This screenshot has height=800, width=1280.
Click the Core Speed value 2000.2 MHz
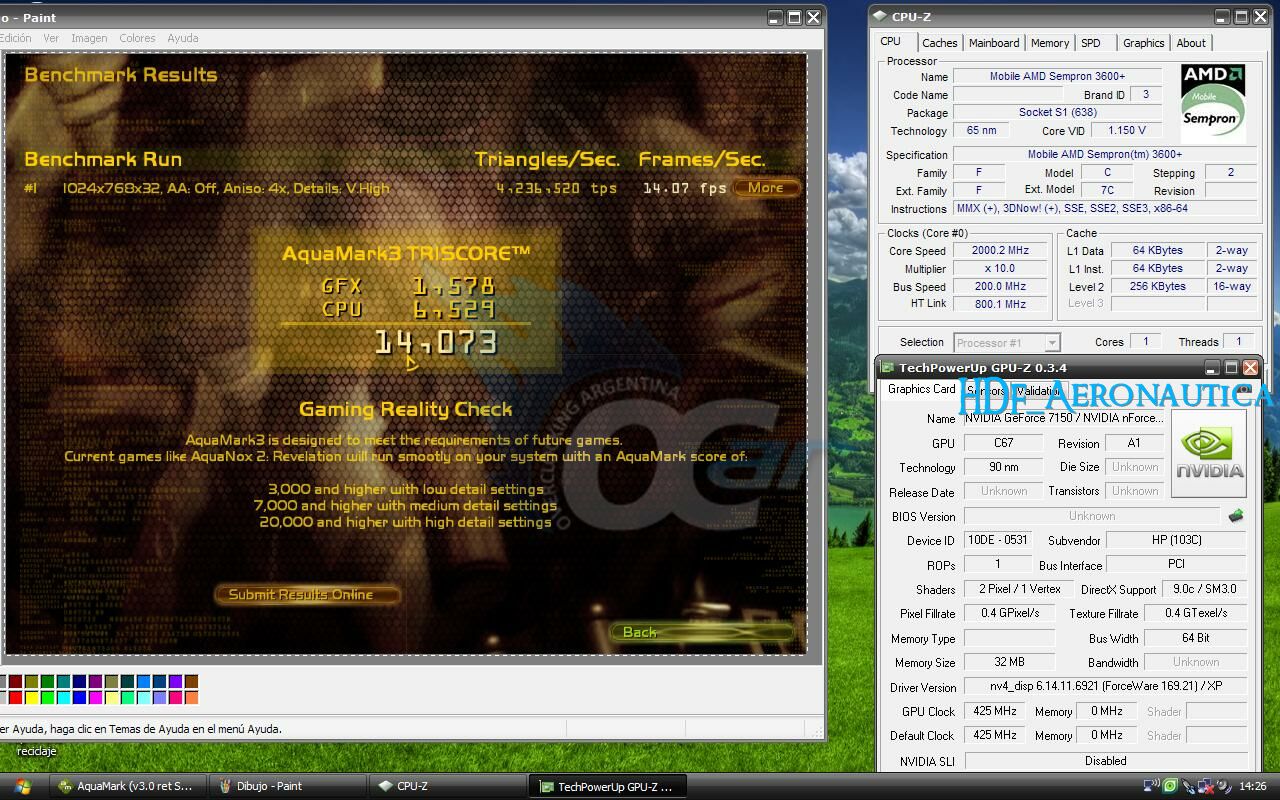click(999, 251)
